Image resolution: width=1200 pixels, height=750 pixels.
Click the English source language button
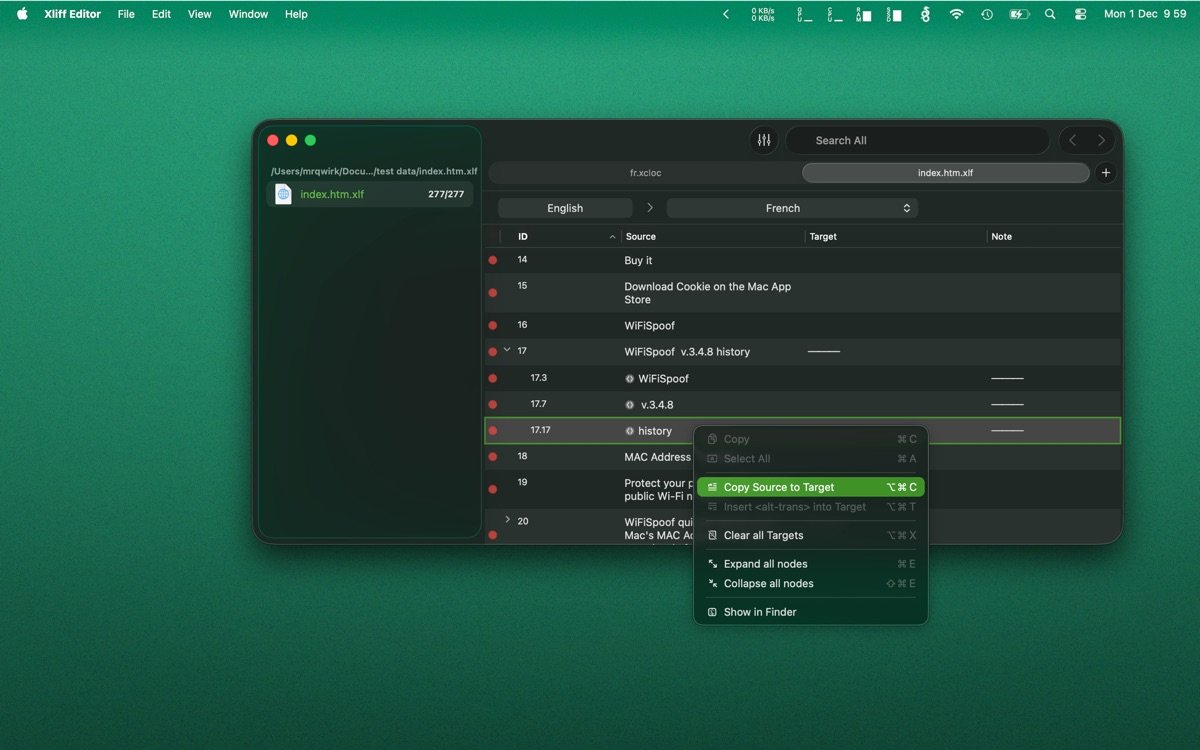(x=565, y=208)
